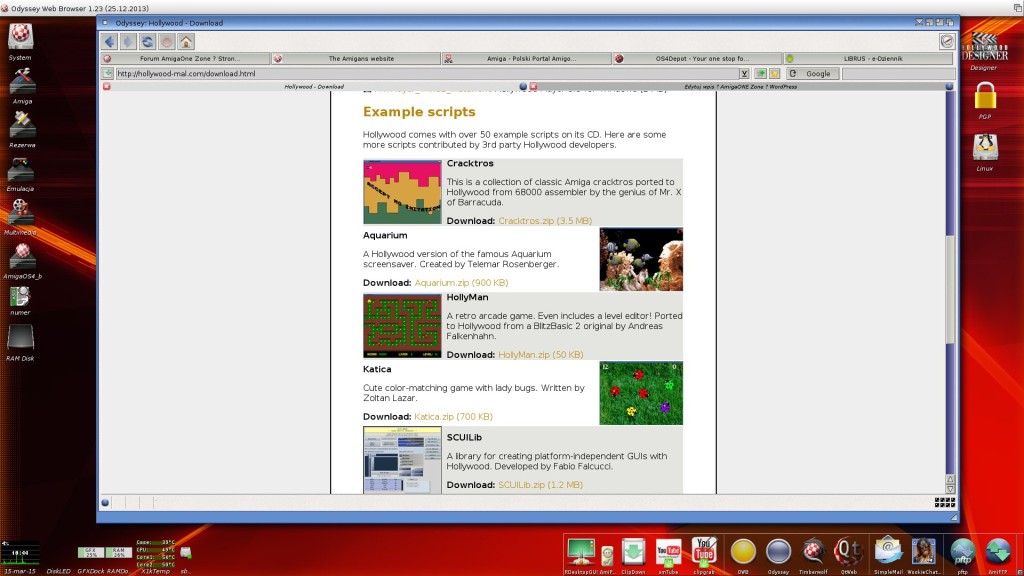This screenshot has height=576, width=1024.
Task: Launch Timberwolf from the dock
Action: [813, 555]
